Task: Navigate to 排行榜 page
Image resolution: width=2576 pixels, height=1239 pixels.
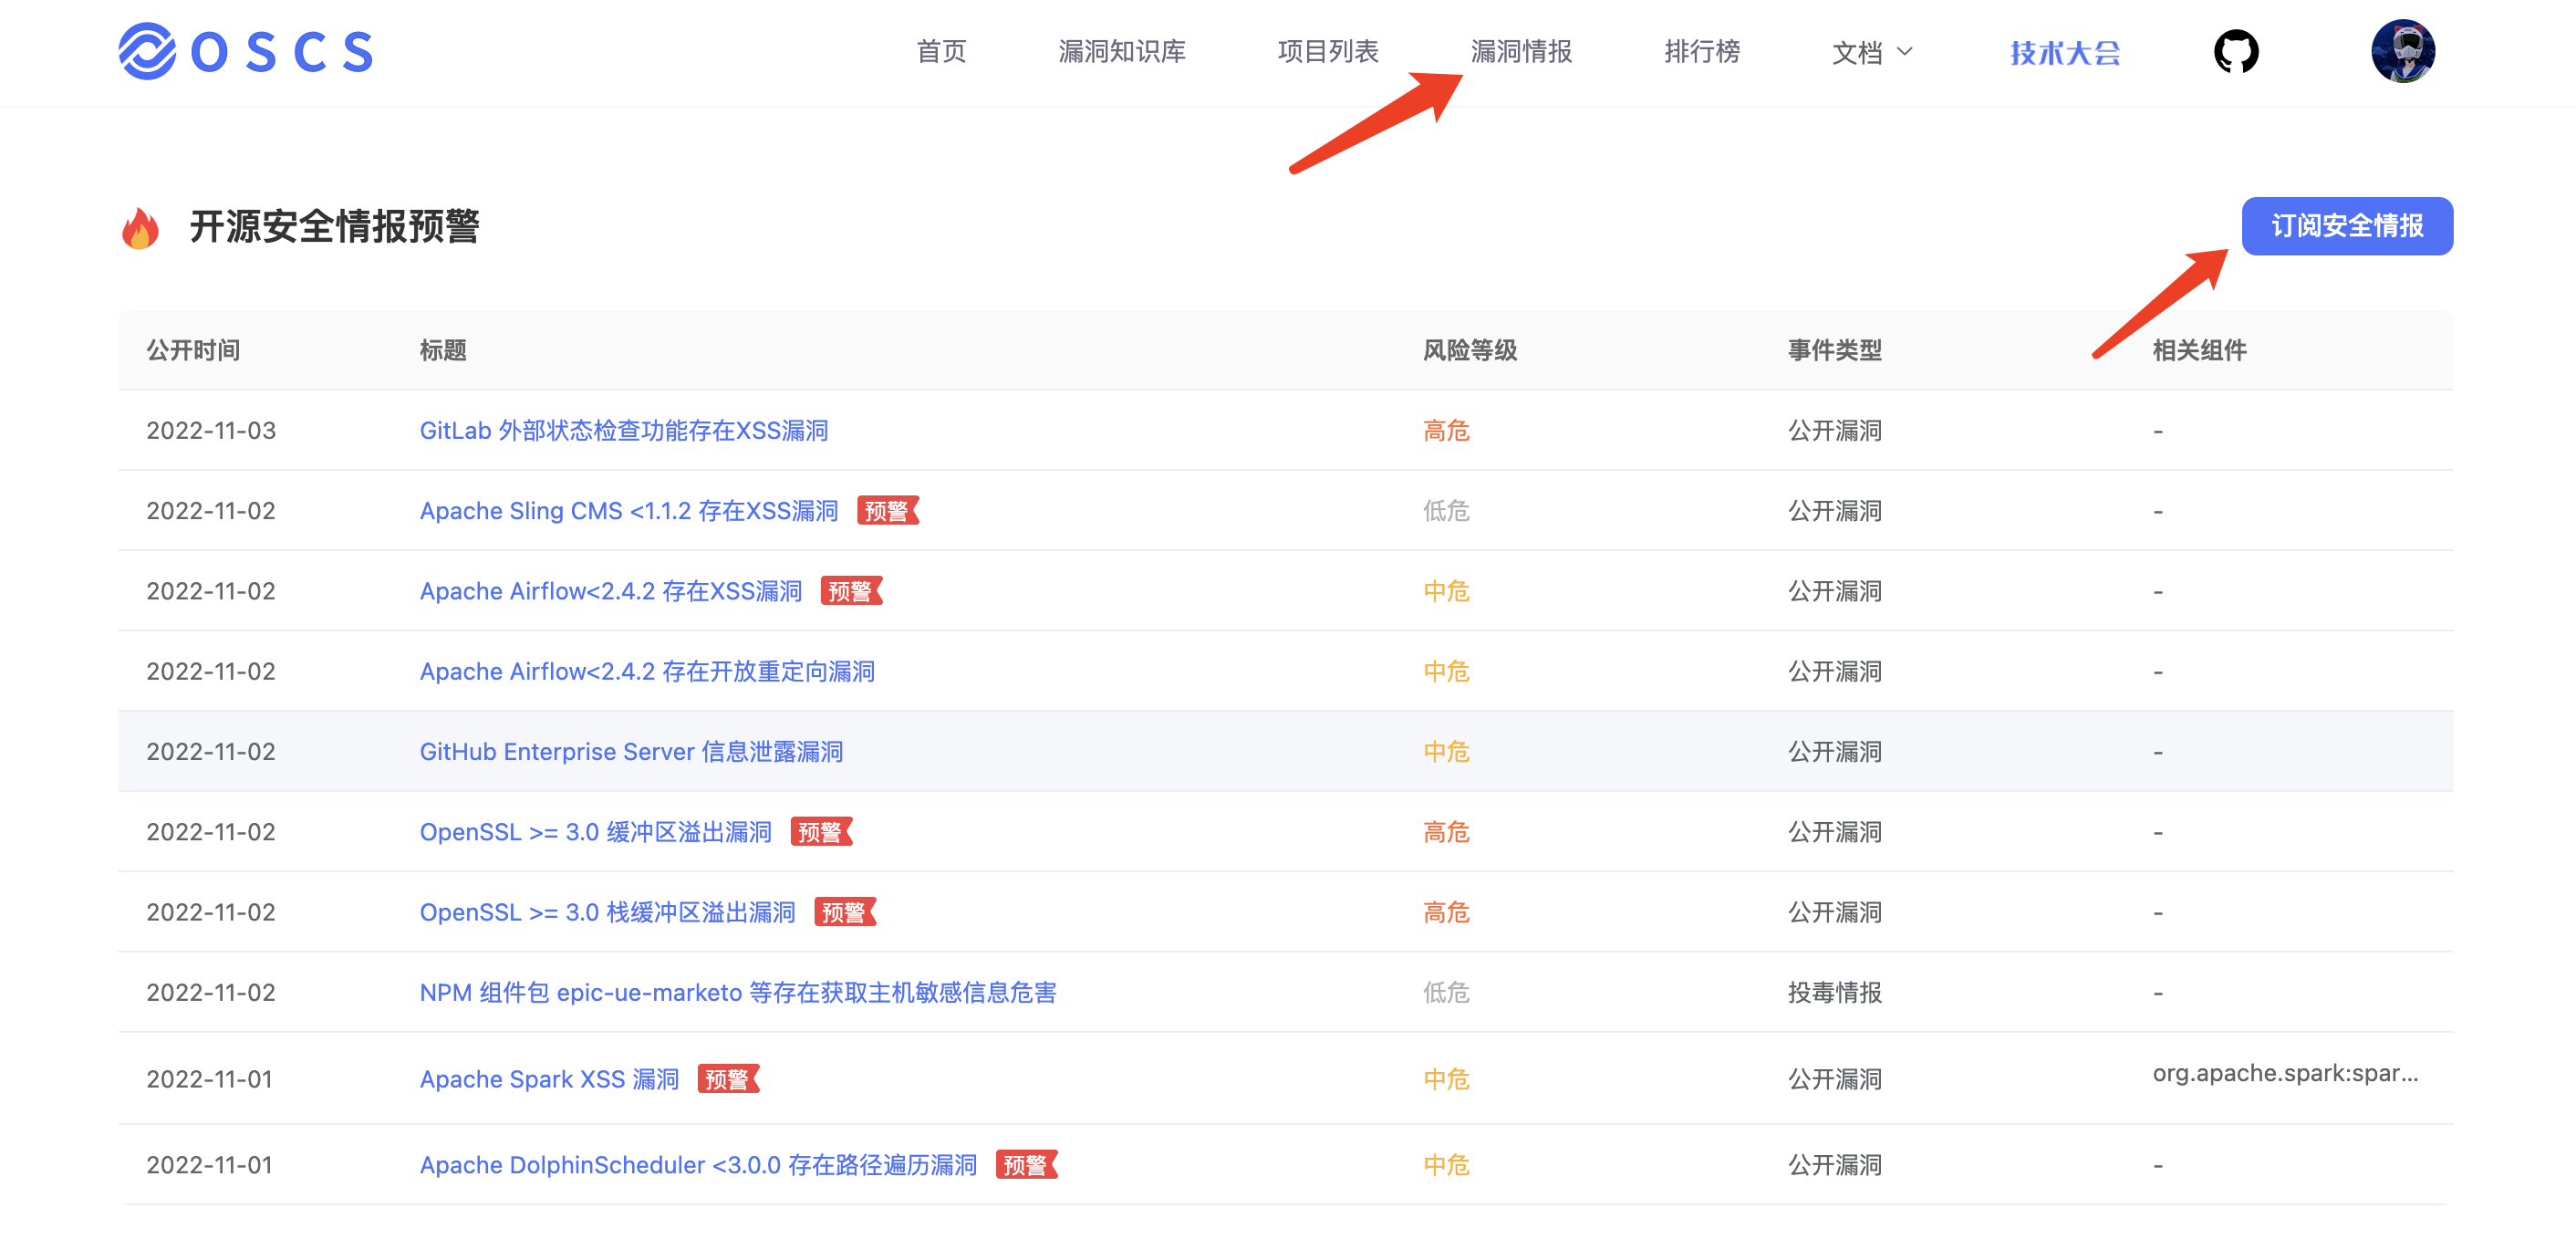Action: coord(1701,51)
